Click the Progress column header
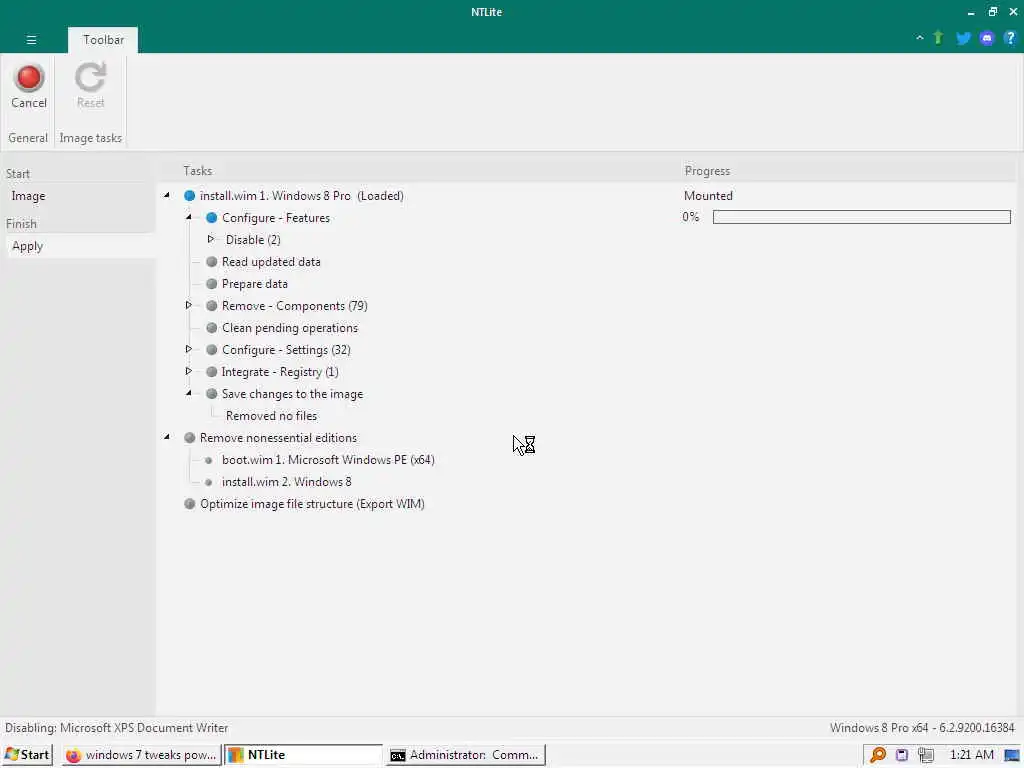This screenshot has height=768, width=1024. 707,171
